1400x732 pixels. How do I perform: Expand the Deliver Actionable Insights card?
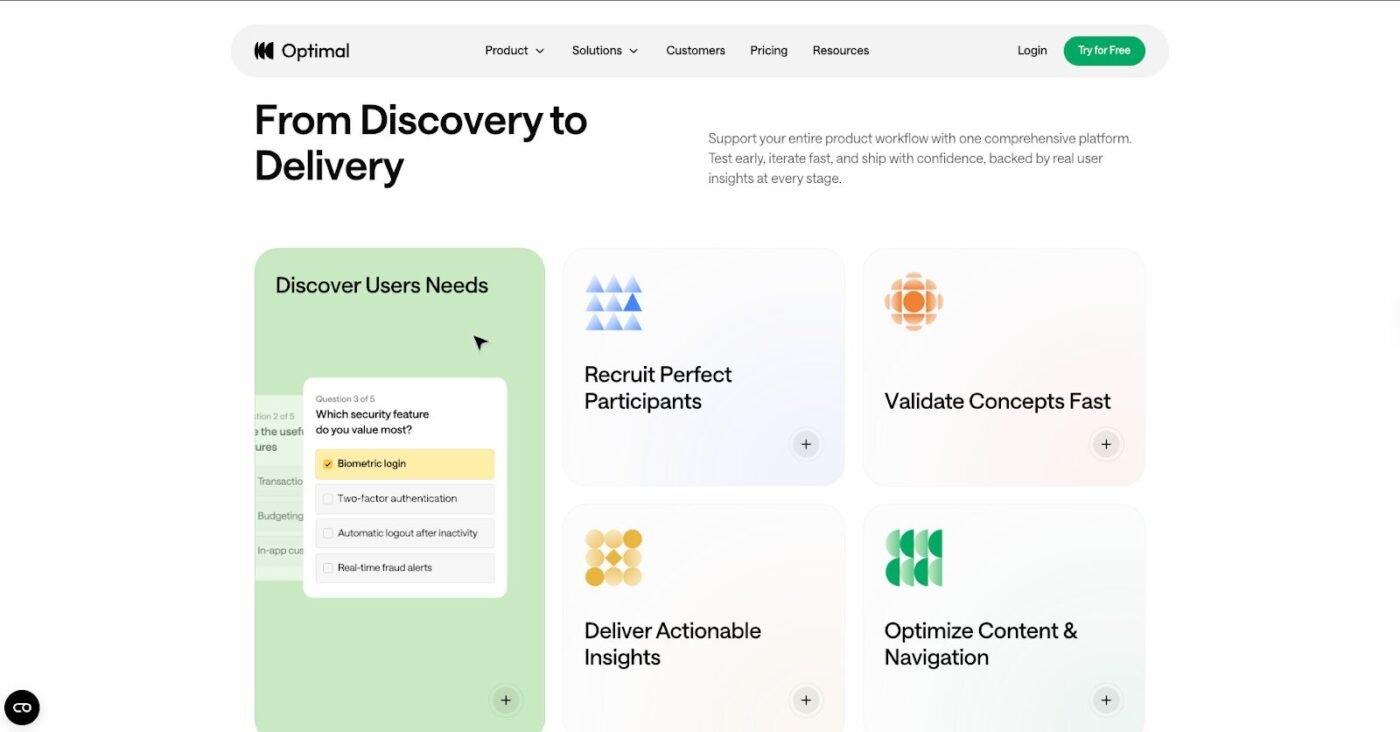(x=806, y=700)
